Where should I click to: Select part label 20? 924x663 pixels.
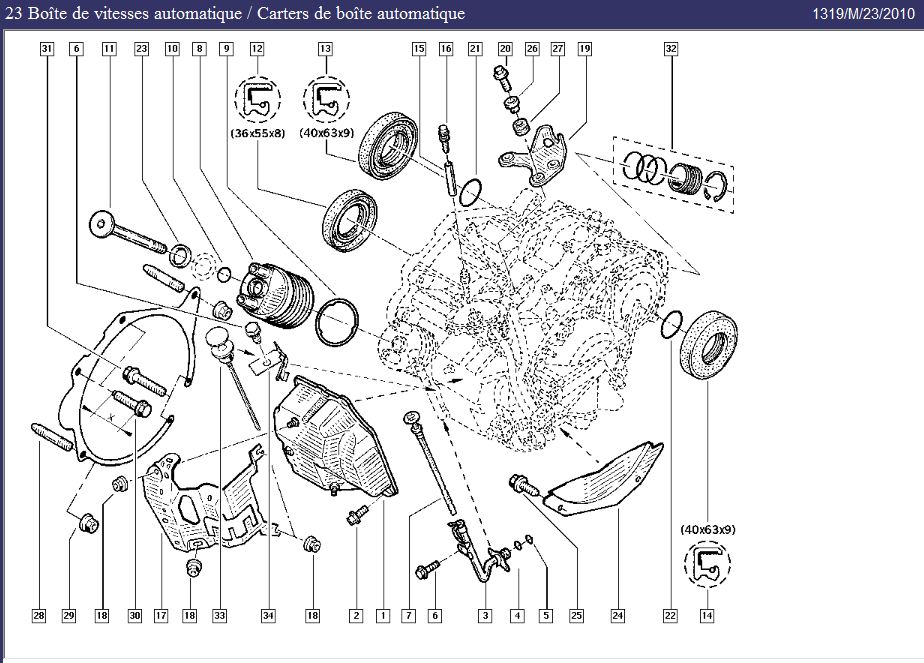[505, 49]
